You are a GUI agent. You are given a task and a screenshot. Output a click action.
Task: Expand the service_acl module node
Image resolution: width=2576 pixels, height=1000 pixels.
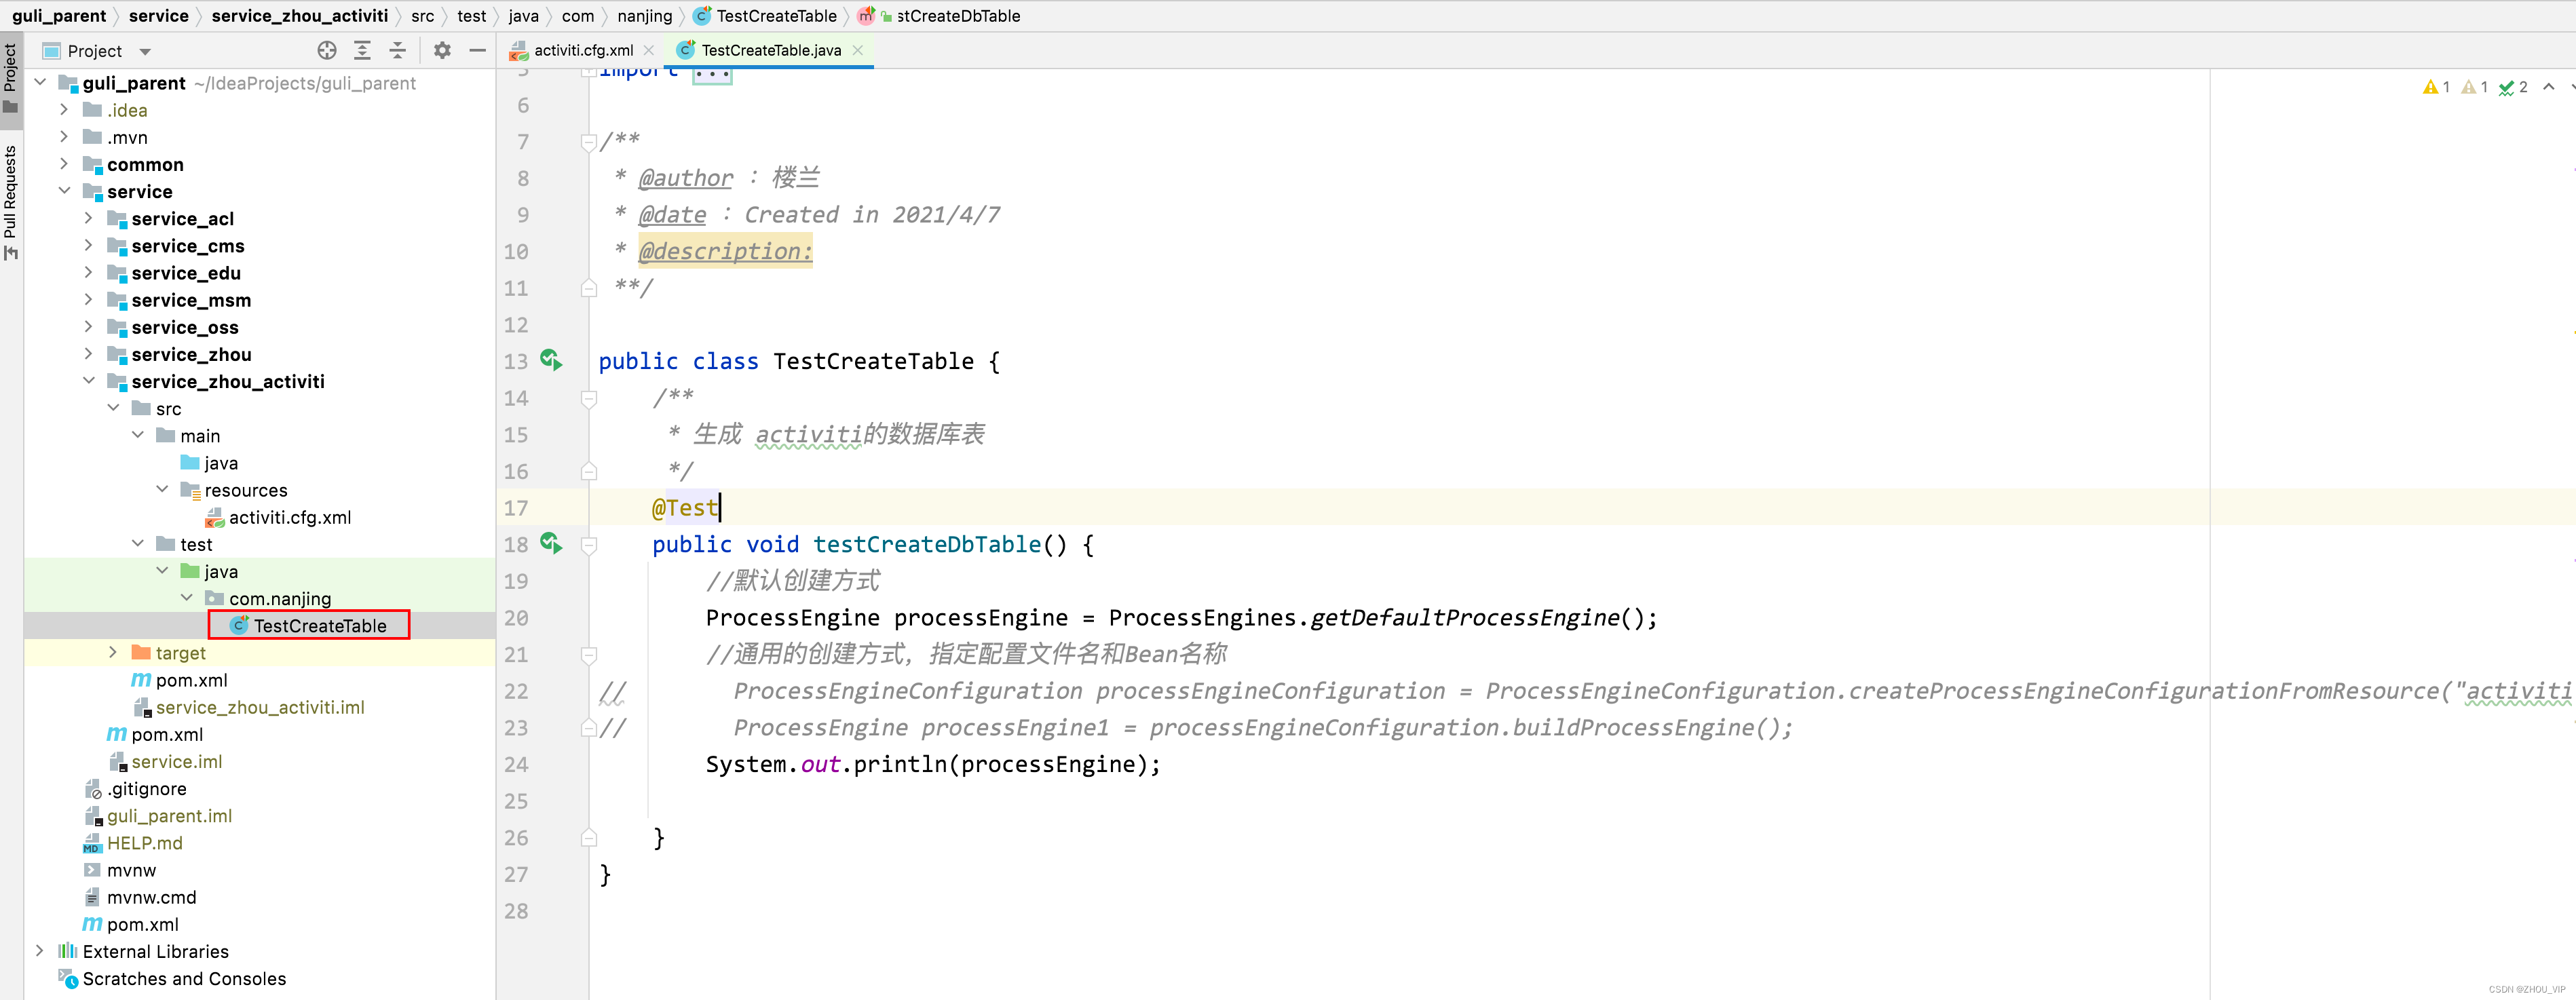coord(88,218)
